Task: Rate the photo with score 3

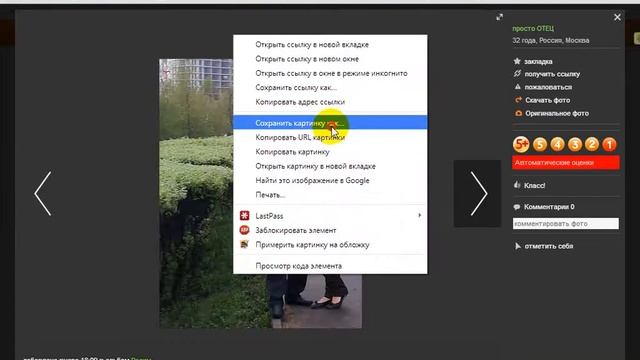Action: coord(575,144)
